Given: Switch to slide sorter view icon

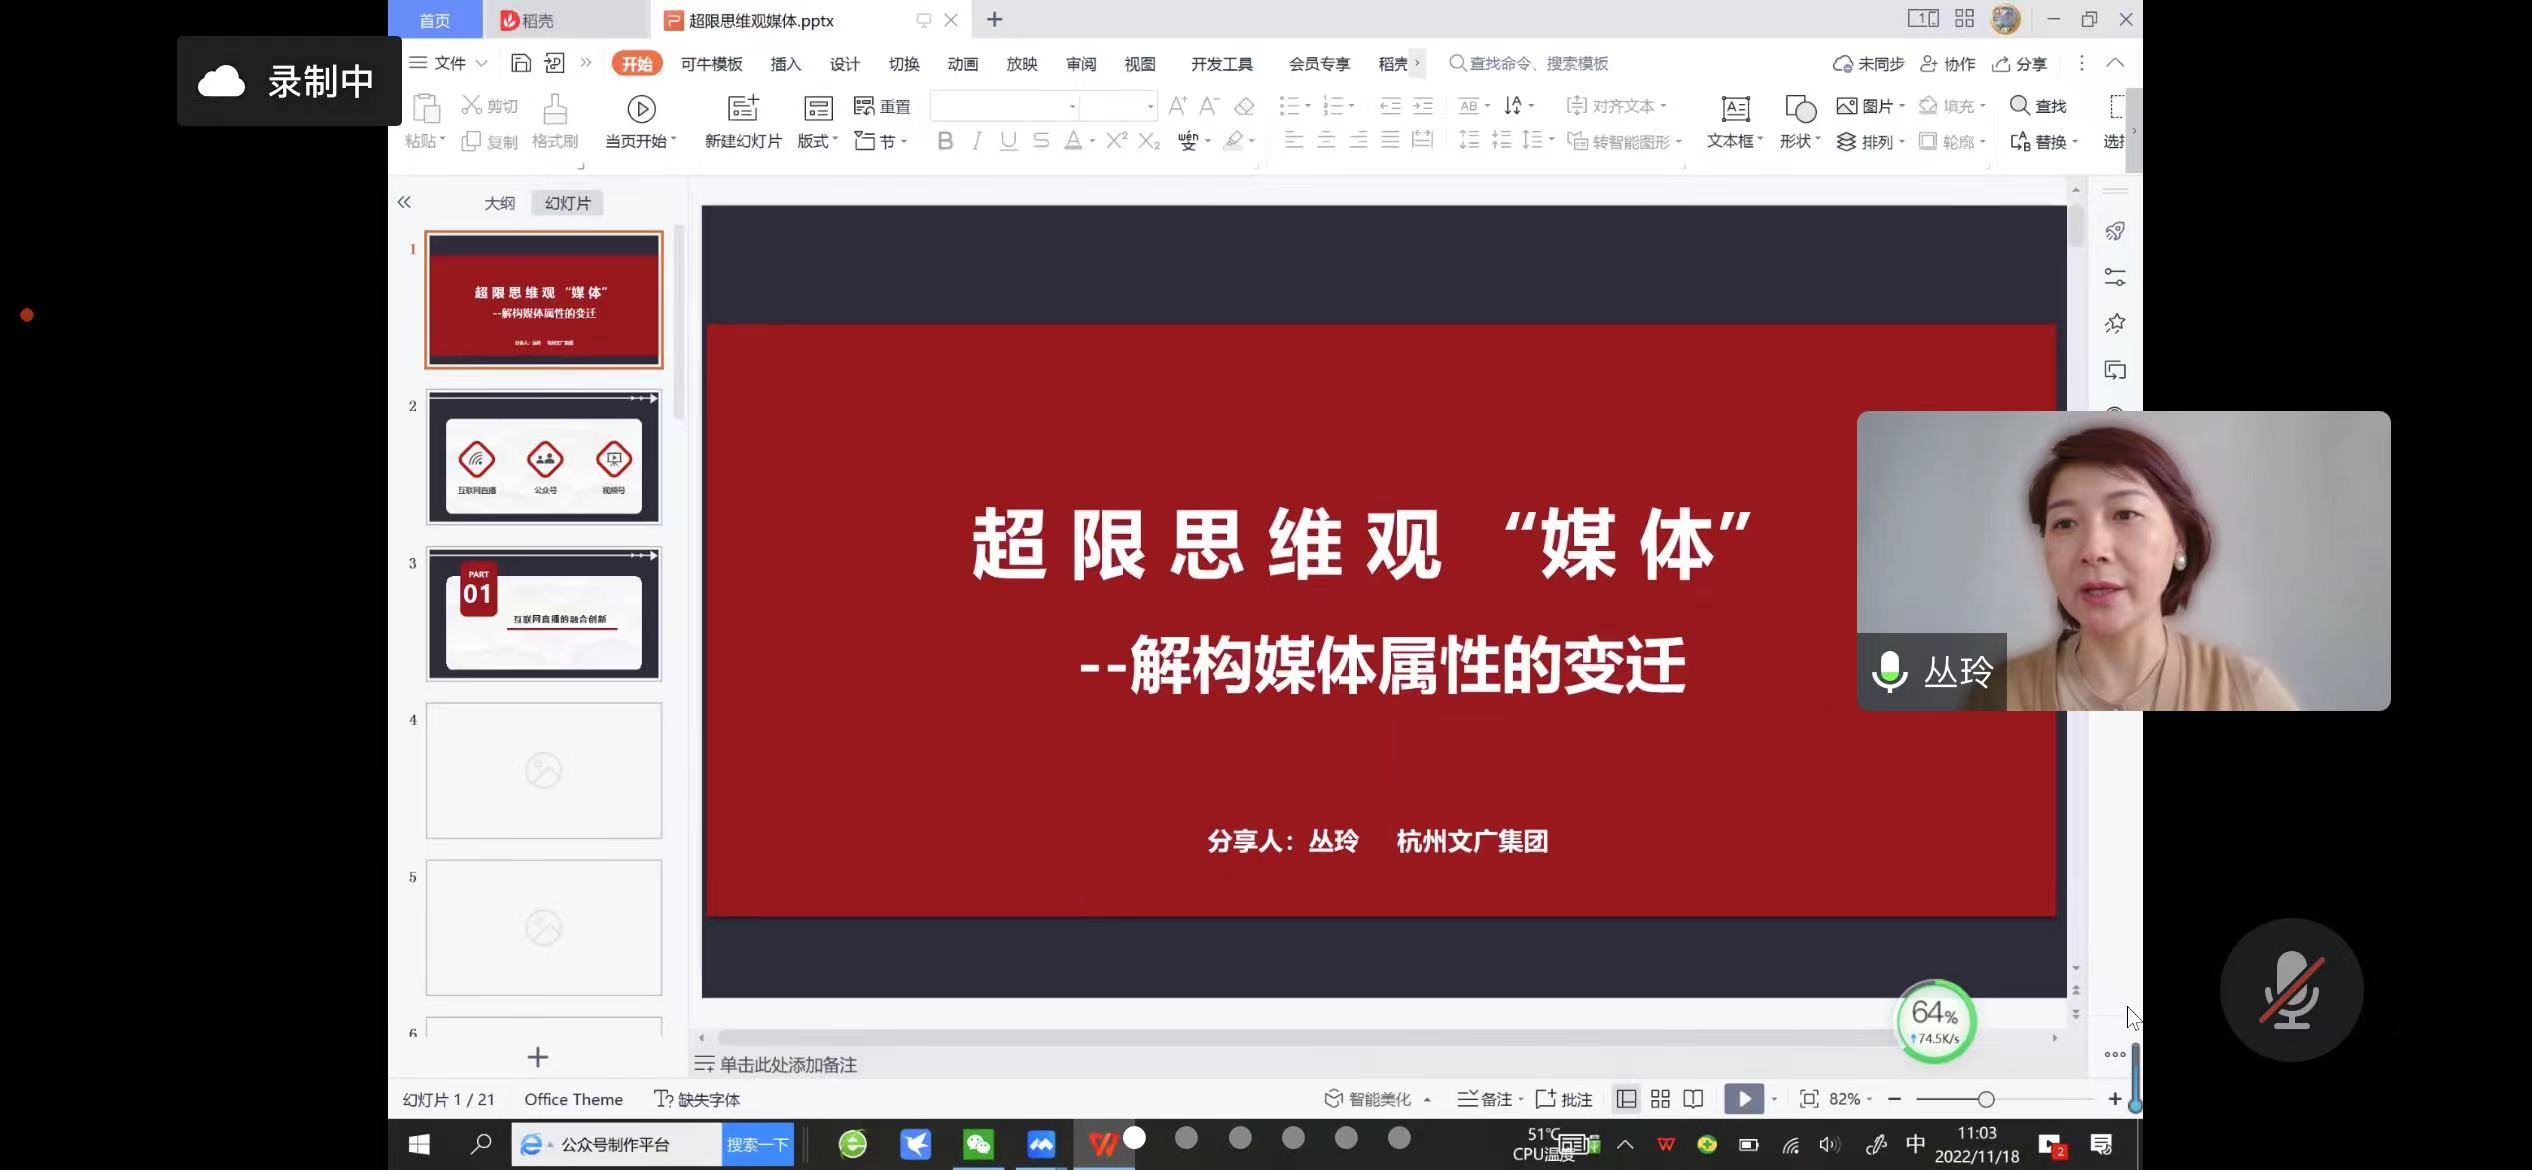Looking at the screenshot, I should click(1660, 1099).
